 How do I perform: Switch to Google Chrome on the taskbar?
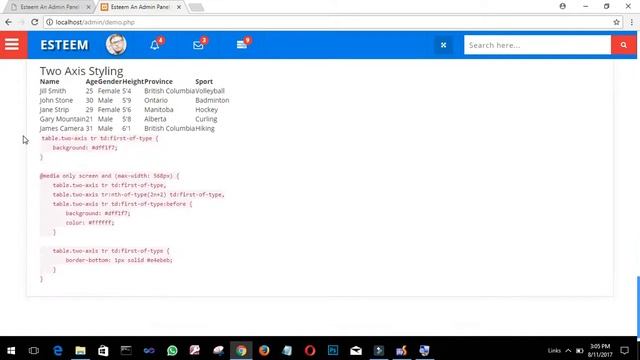click(241, 350)
